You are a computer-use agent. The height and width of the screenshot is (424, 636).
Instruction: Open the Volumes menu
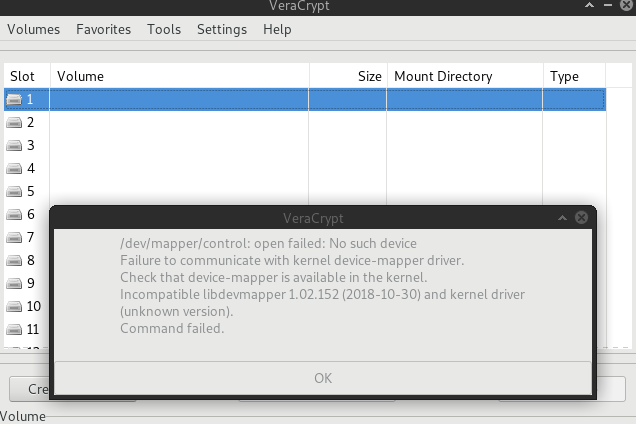click(33, 29)
